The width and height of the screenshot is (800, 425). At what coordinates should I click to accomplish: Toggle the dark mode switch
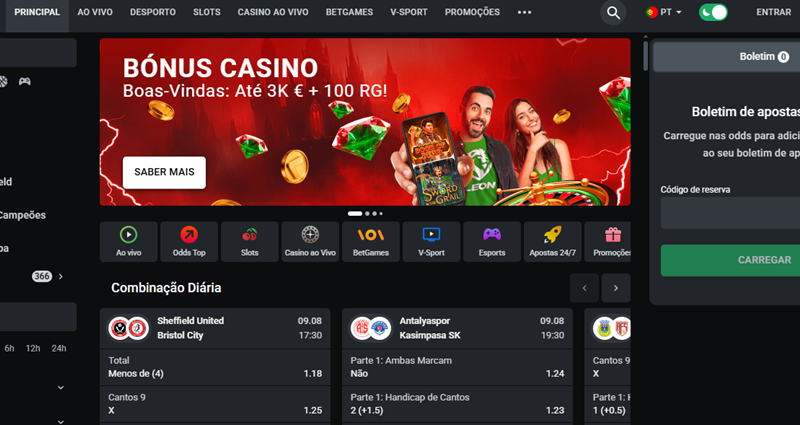713,12
